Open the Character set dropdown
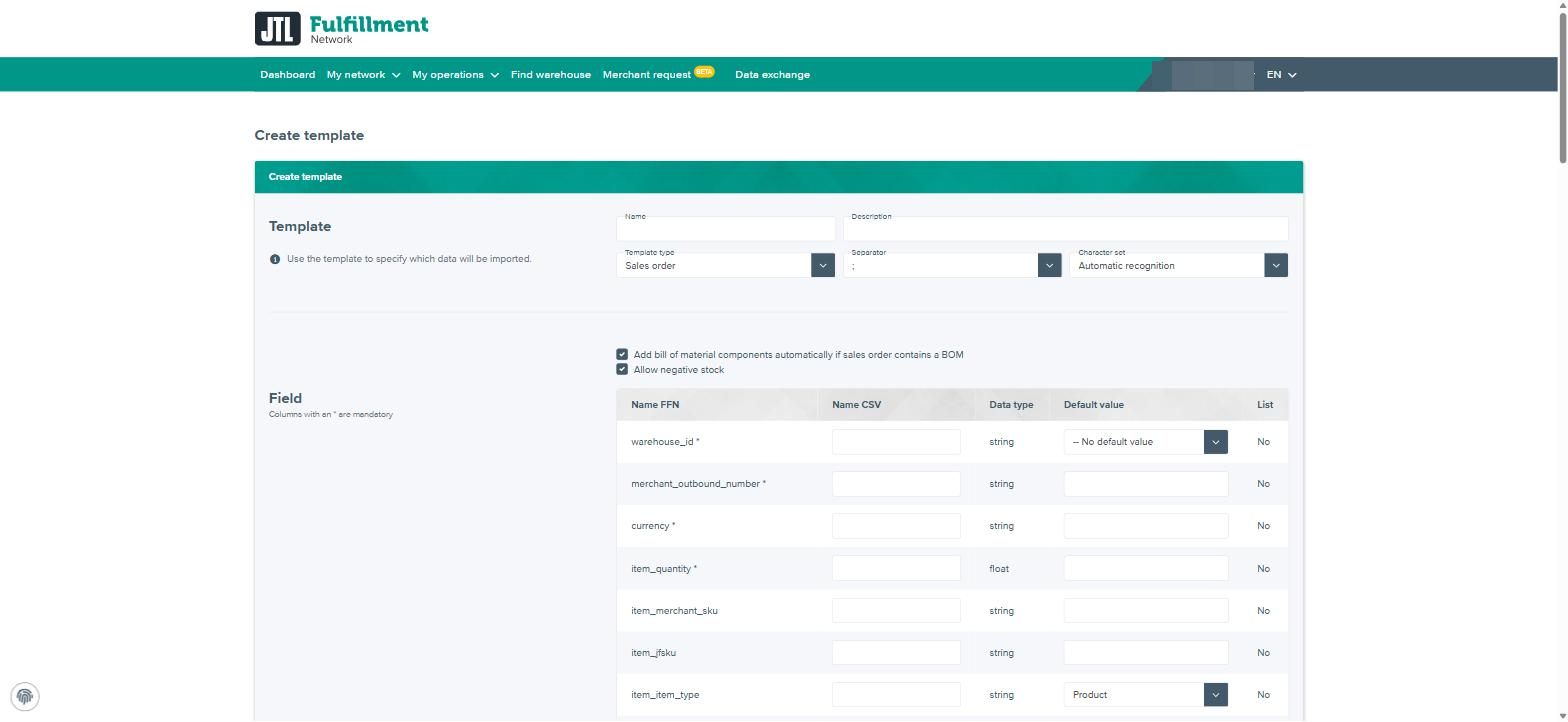The height and width of the screenshot is (722, 1568). [x=1179, y=265]
